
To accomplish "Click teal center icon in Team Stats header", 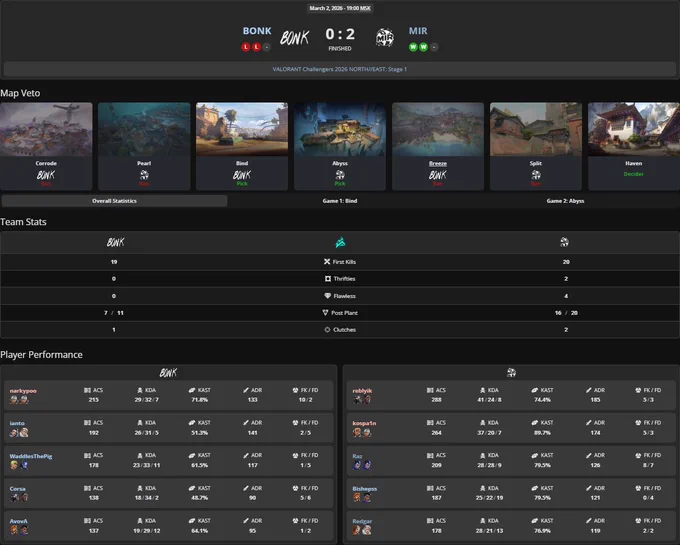I will click(x=340, y=242).
